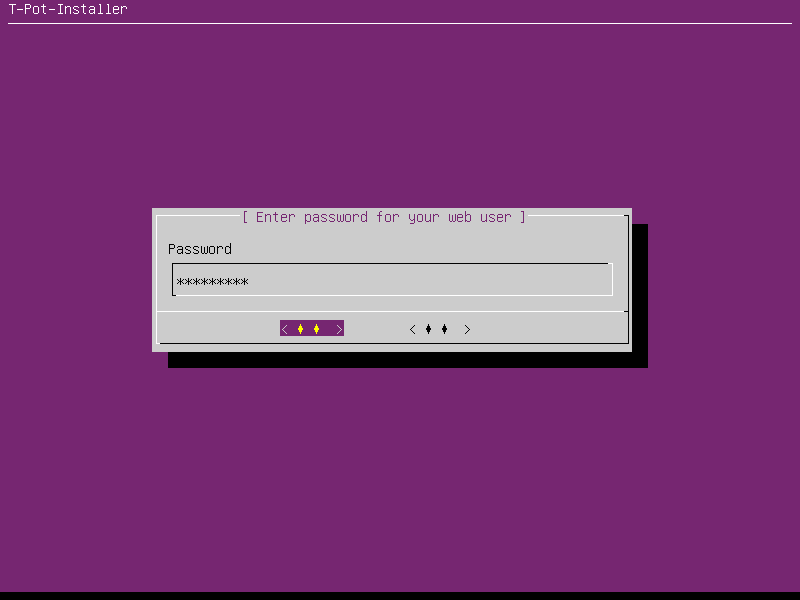The image size is (800, 600).
Task: Click the 'Password' field label
Action: (200, 249)
